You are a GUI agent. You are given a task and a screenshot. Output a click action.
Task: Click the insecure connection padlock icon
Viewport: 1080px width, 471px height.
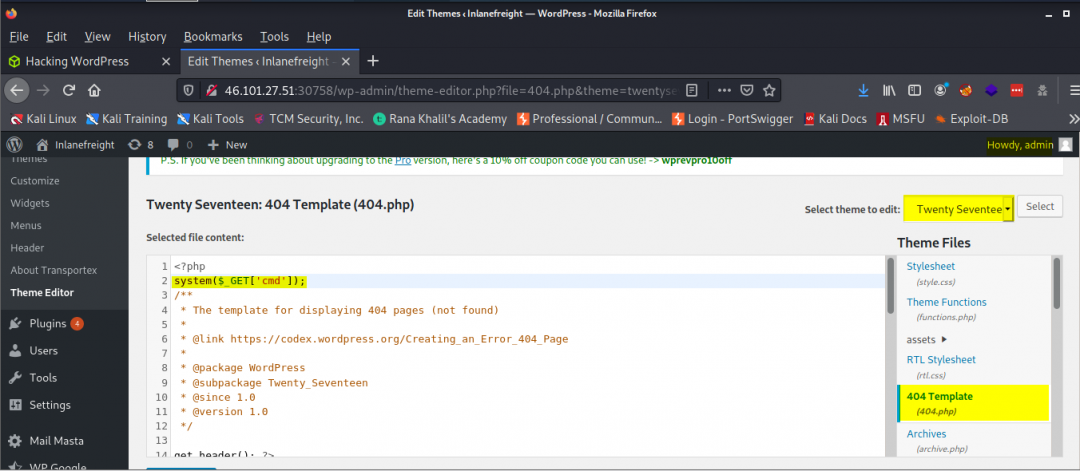point(211,90)
